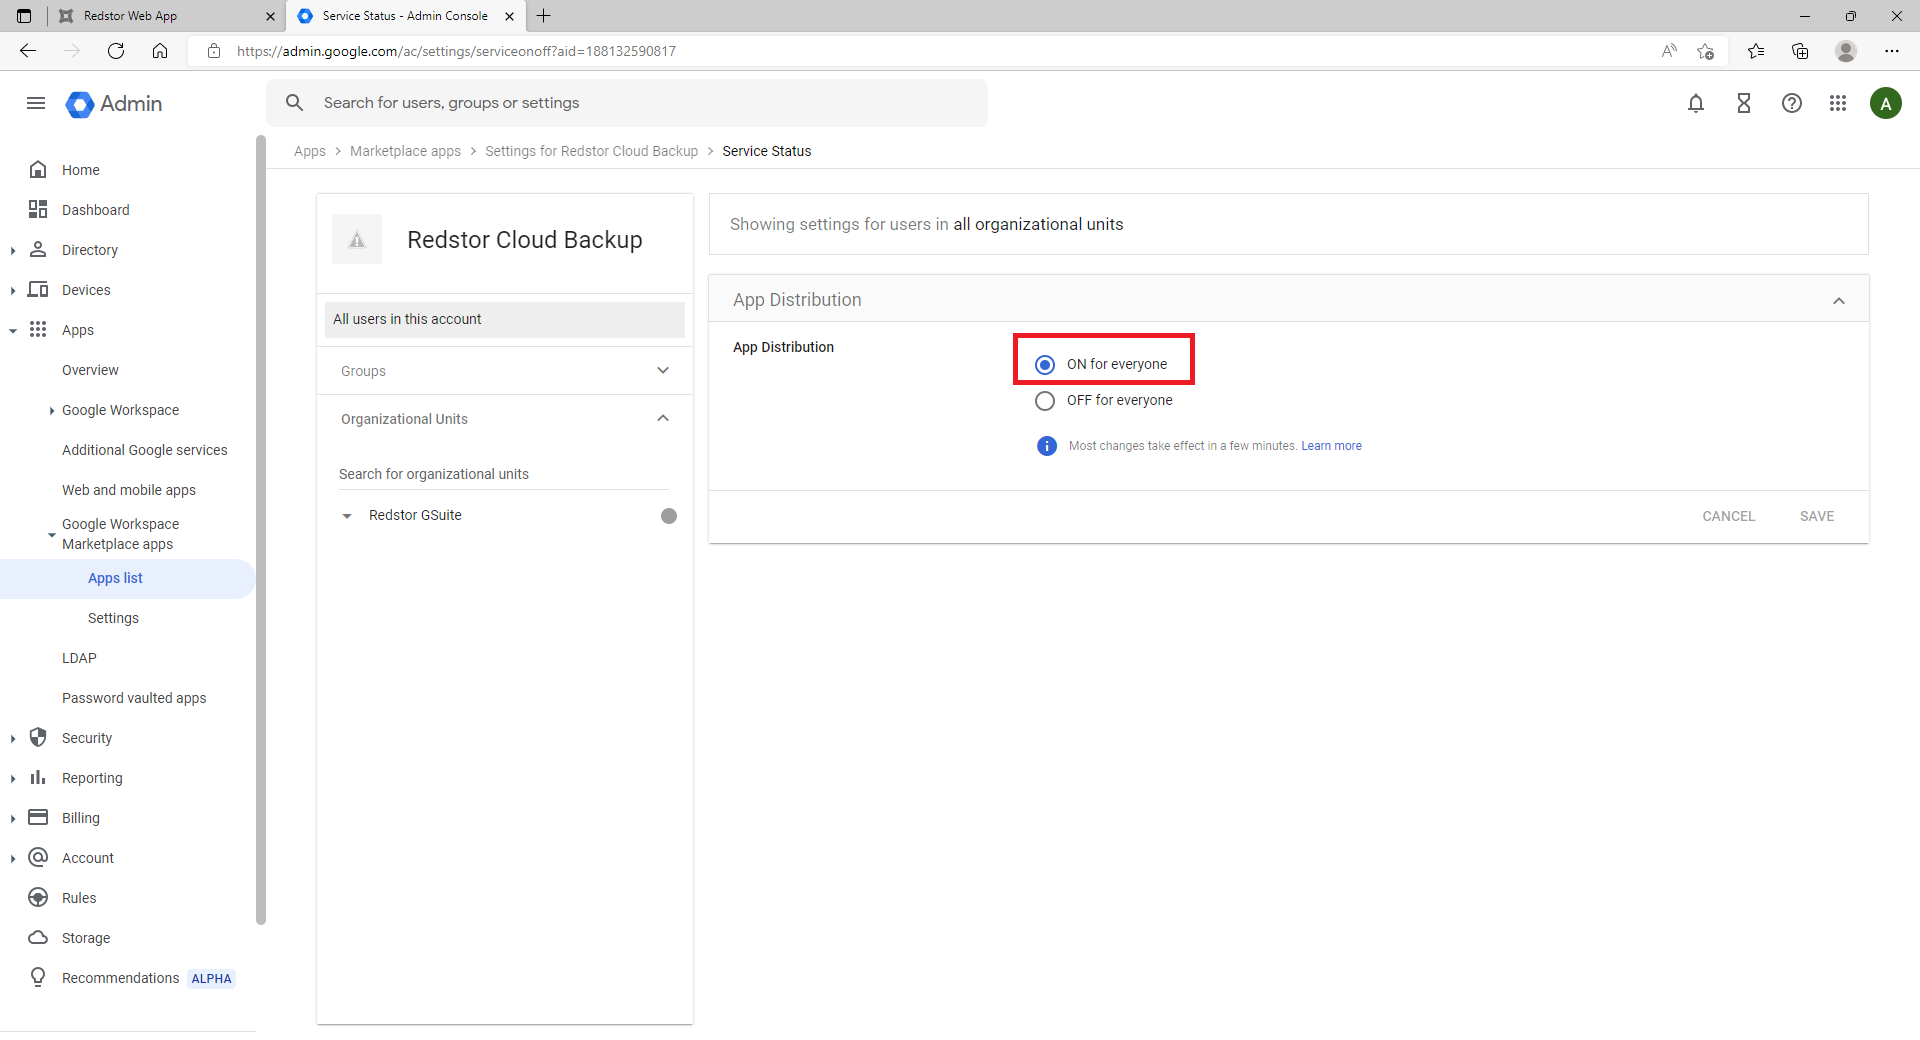
Task: Open the tab actions menu icon
Action: click(24, 16)
